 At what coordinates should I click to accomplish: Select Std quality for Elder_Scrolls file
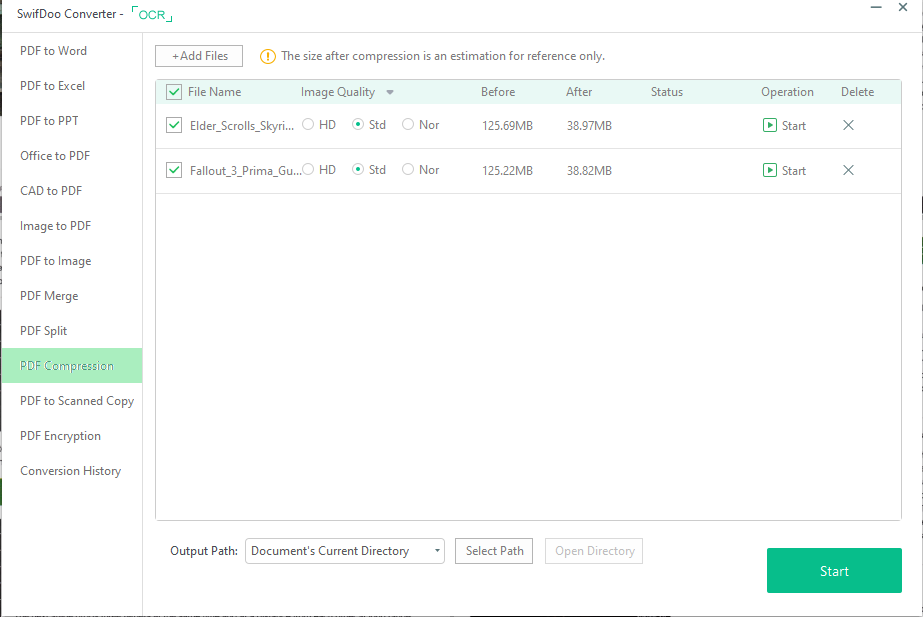(x=358, y=124)
